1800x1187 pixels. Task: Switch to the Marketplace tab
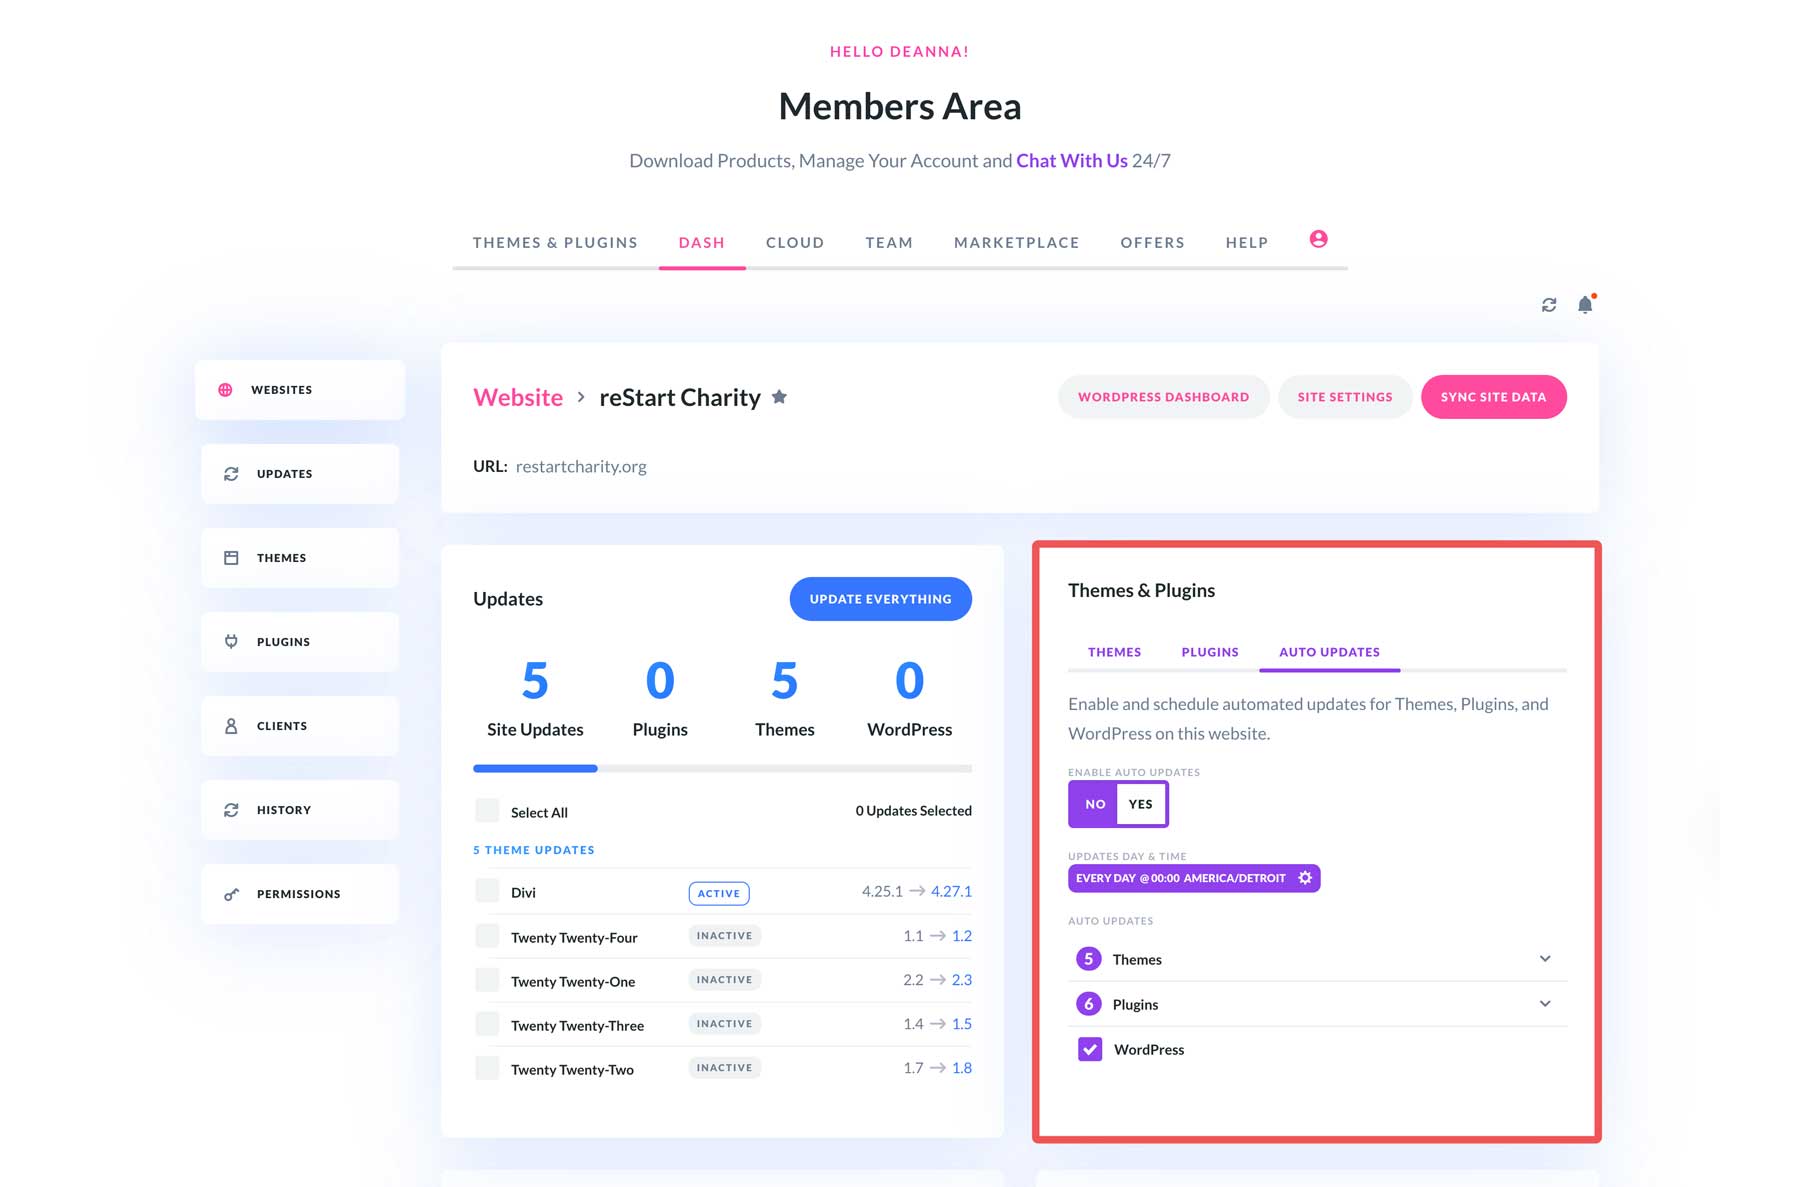(x=1016, y=242)
